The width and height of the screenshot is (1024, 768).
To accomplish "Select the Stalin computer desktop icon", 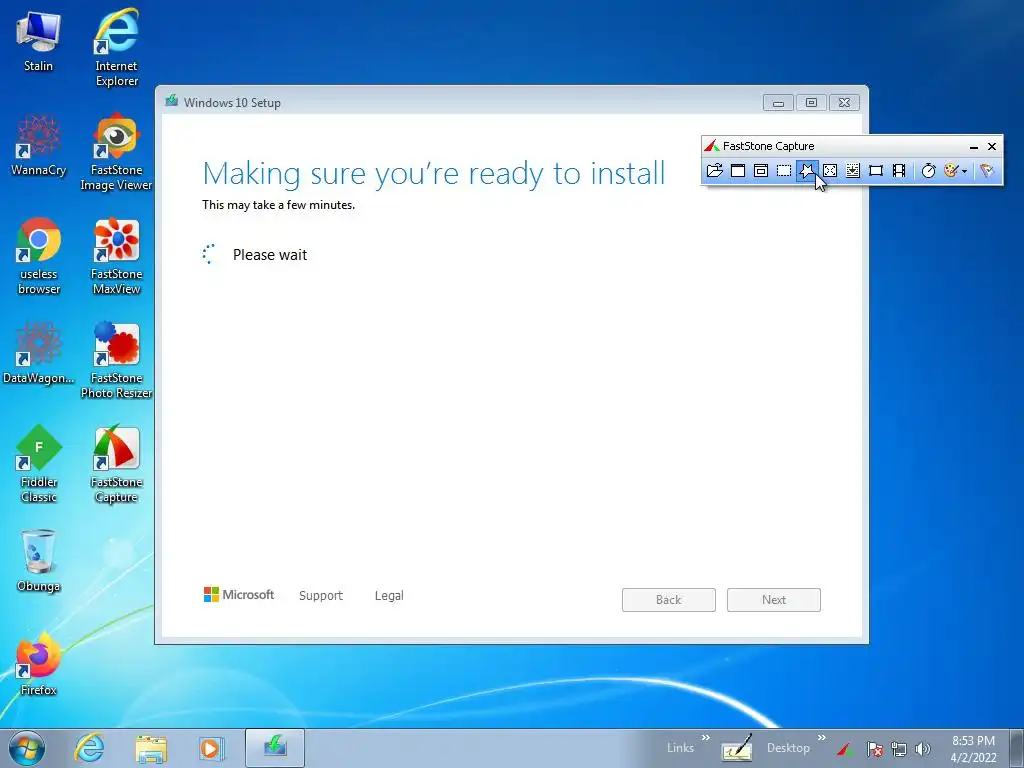I will point(38,42).
